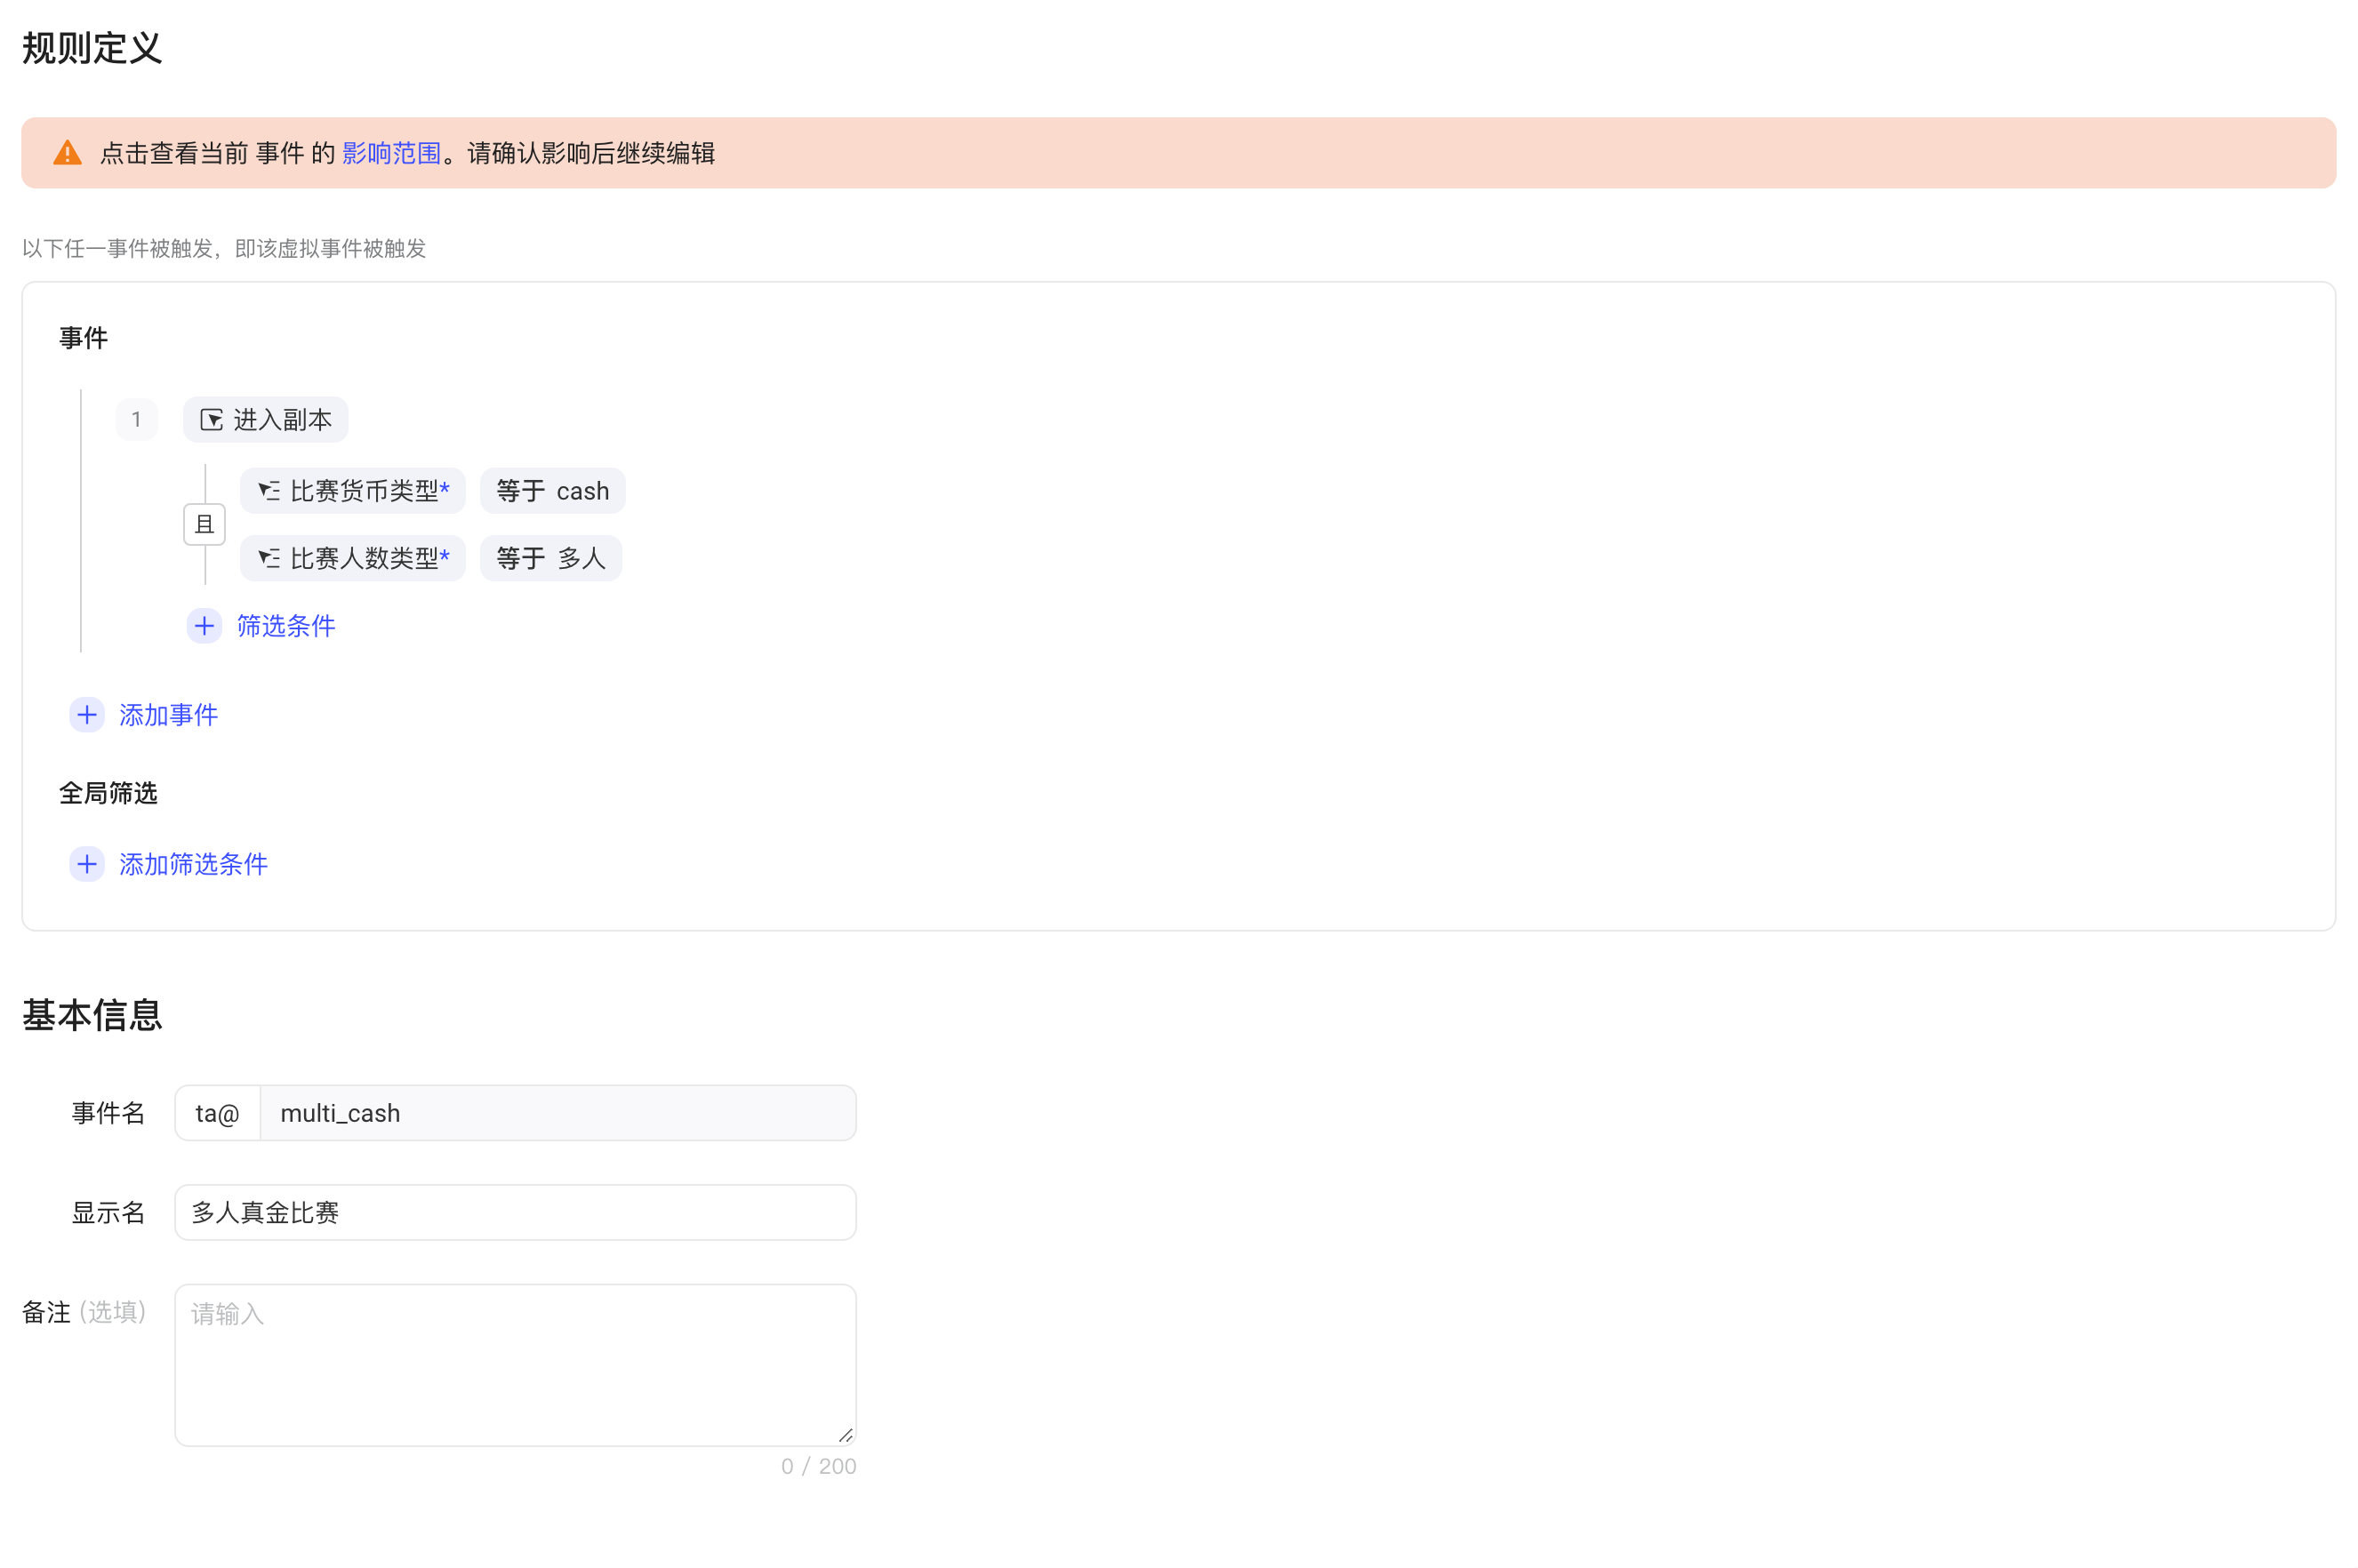Click the 基本信息 section heading
The width and height of the screenshot is (2358, 1568).
[x=92, y=1015]
